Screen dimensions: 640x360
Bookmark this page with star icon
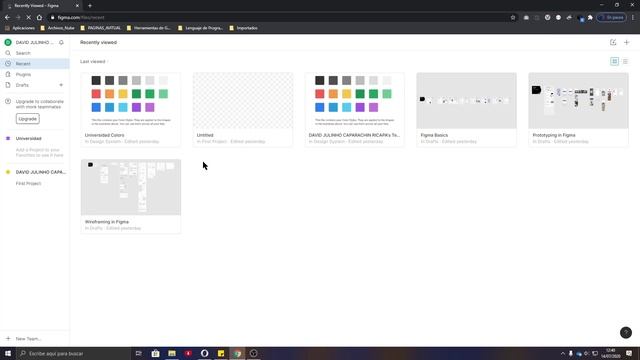[x=513, y=18]
